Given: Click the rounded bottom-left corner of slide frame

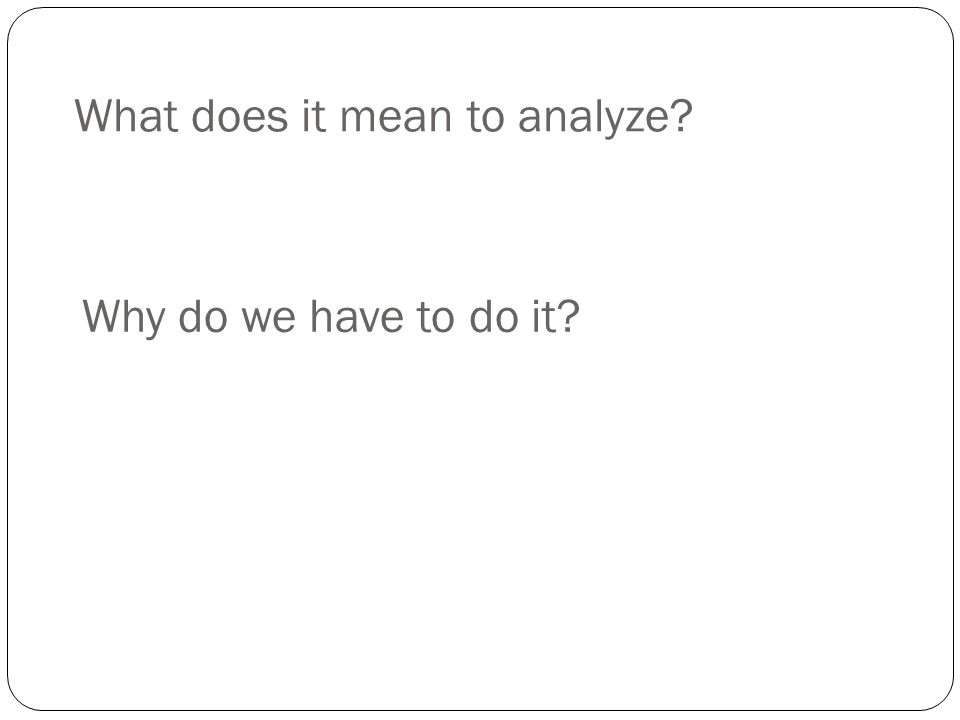Looking at the screenshot, I should (x=20, y=698).
